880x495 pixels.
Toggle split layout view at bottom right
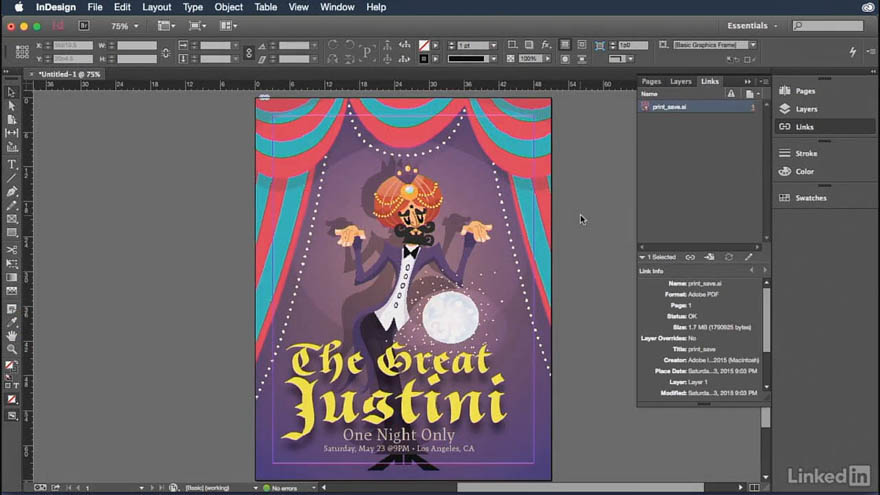click(x=754, y=488)
